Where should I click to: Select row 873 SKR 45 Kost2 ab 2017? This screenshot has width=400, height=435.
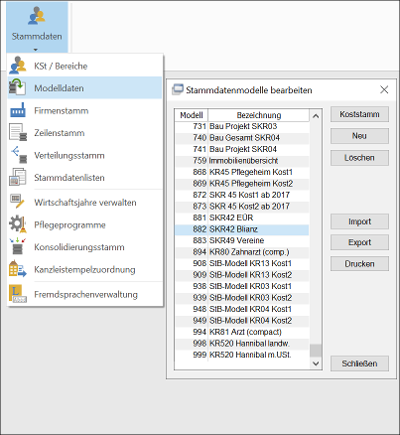coord(242,206)
